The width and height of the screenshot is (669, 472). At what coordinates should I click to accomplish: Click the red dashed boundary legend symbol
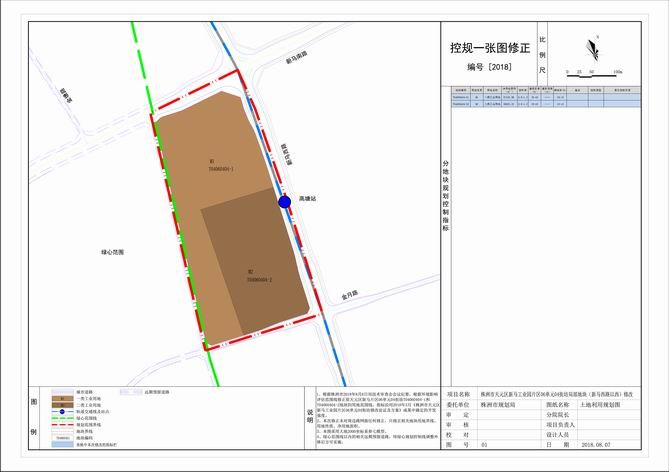(61, 423)
